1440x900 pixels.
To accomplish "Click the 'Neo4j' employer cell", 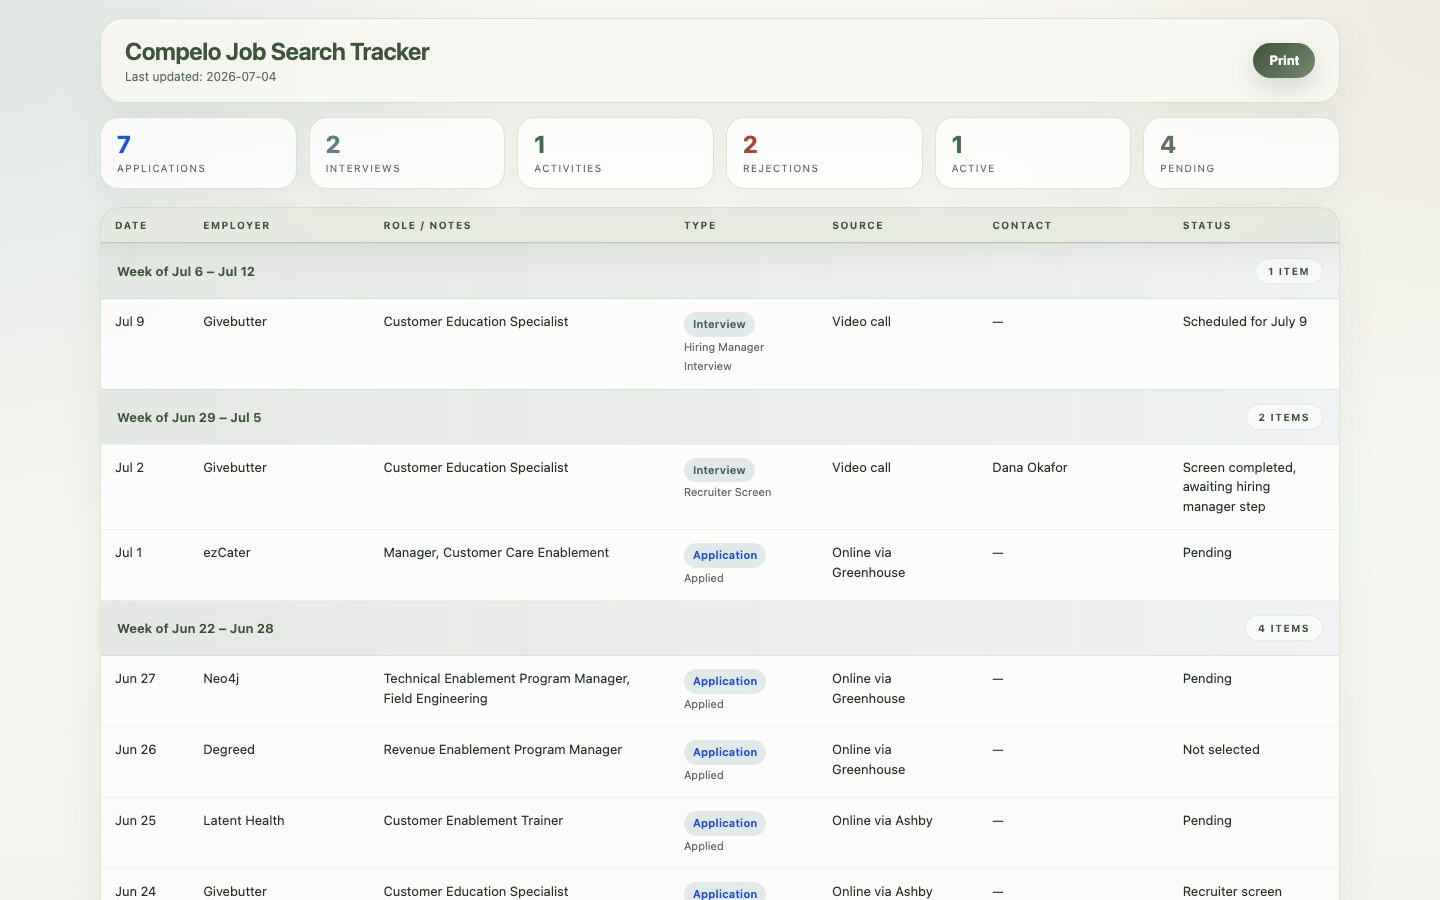I will (x=221, y=679).
